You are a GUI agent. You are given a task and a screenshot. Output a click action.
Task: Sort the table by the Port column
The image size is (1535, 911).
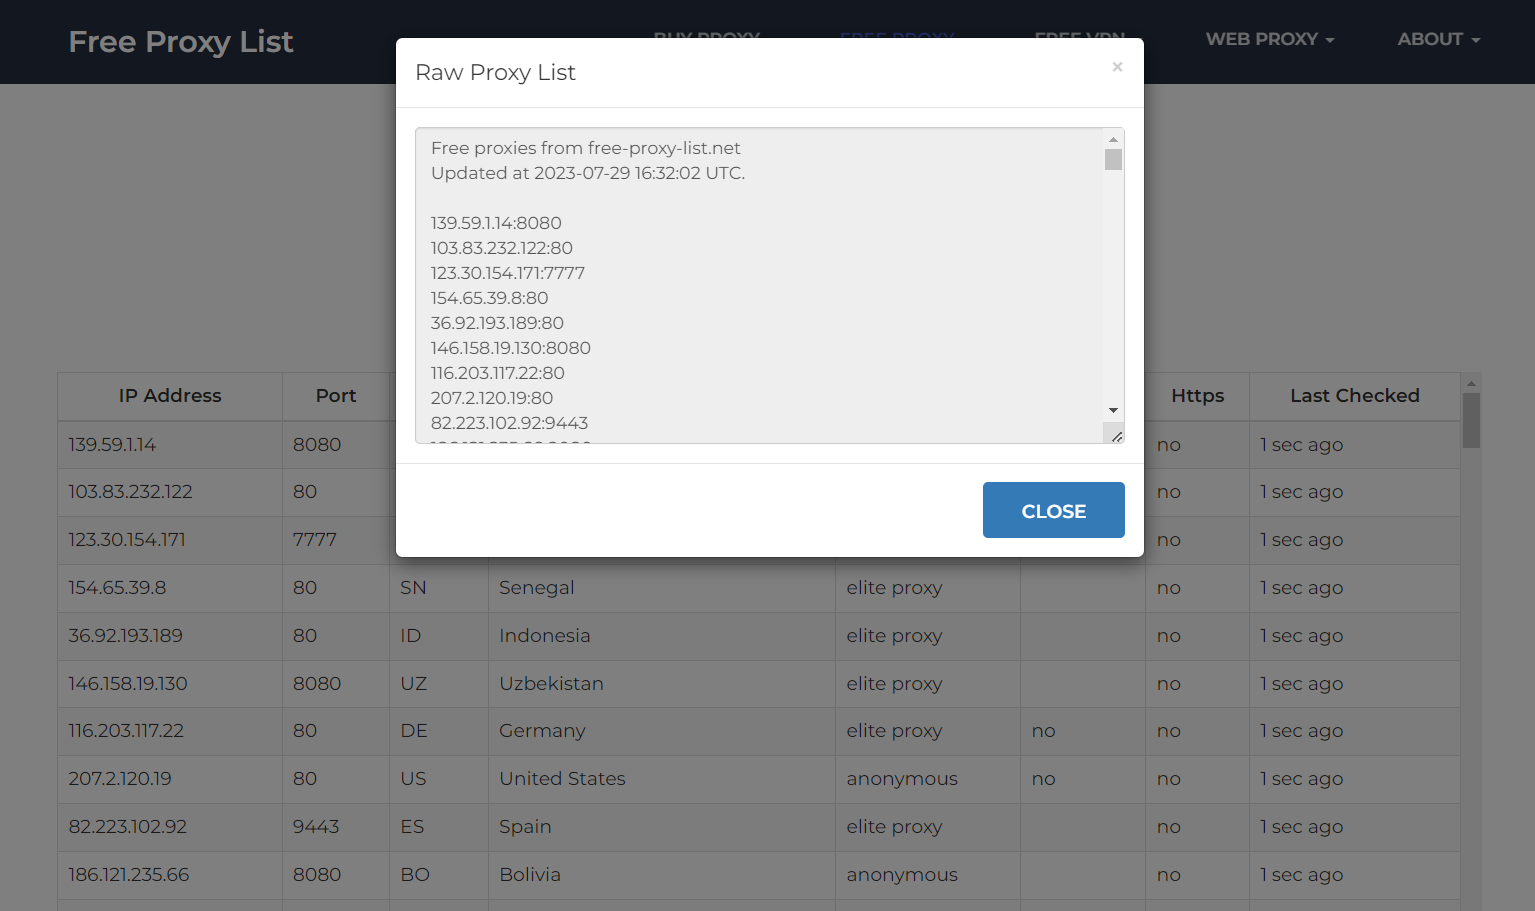[x=335, y=396]
